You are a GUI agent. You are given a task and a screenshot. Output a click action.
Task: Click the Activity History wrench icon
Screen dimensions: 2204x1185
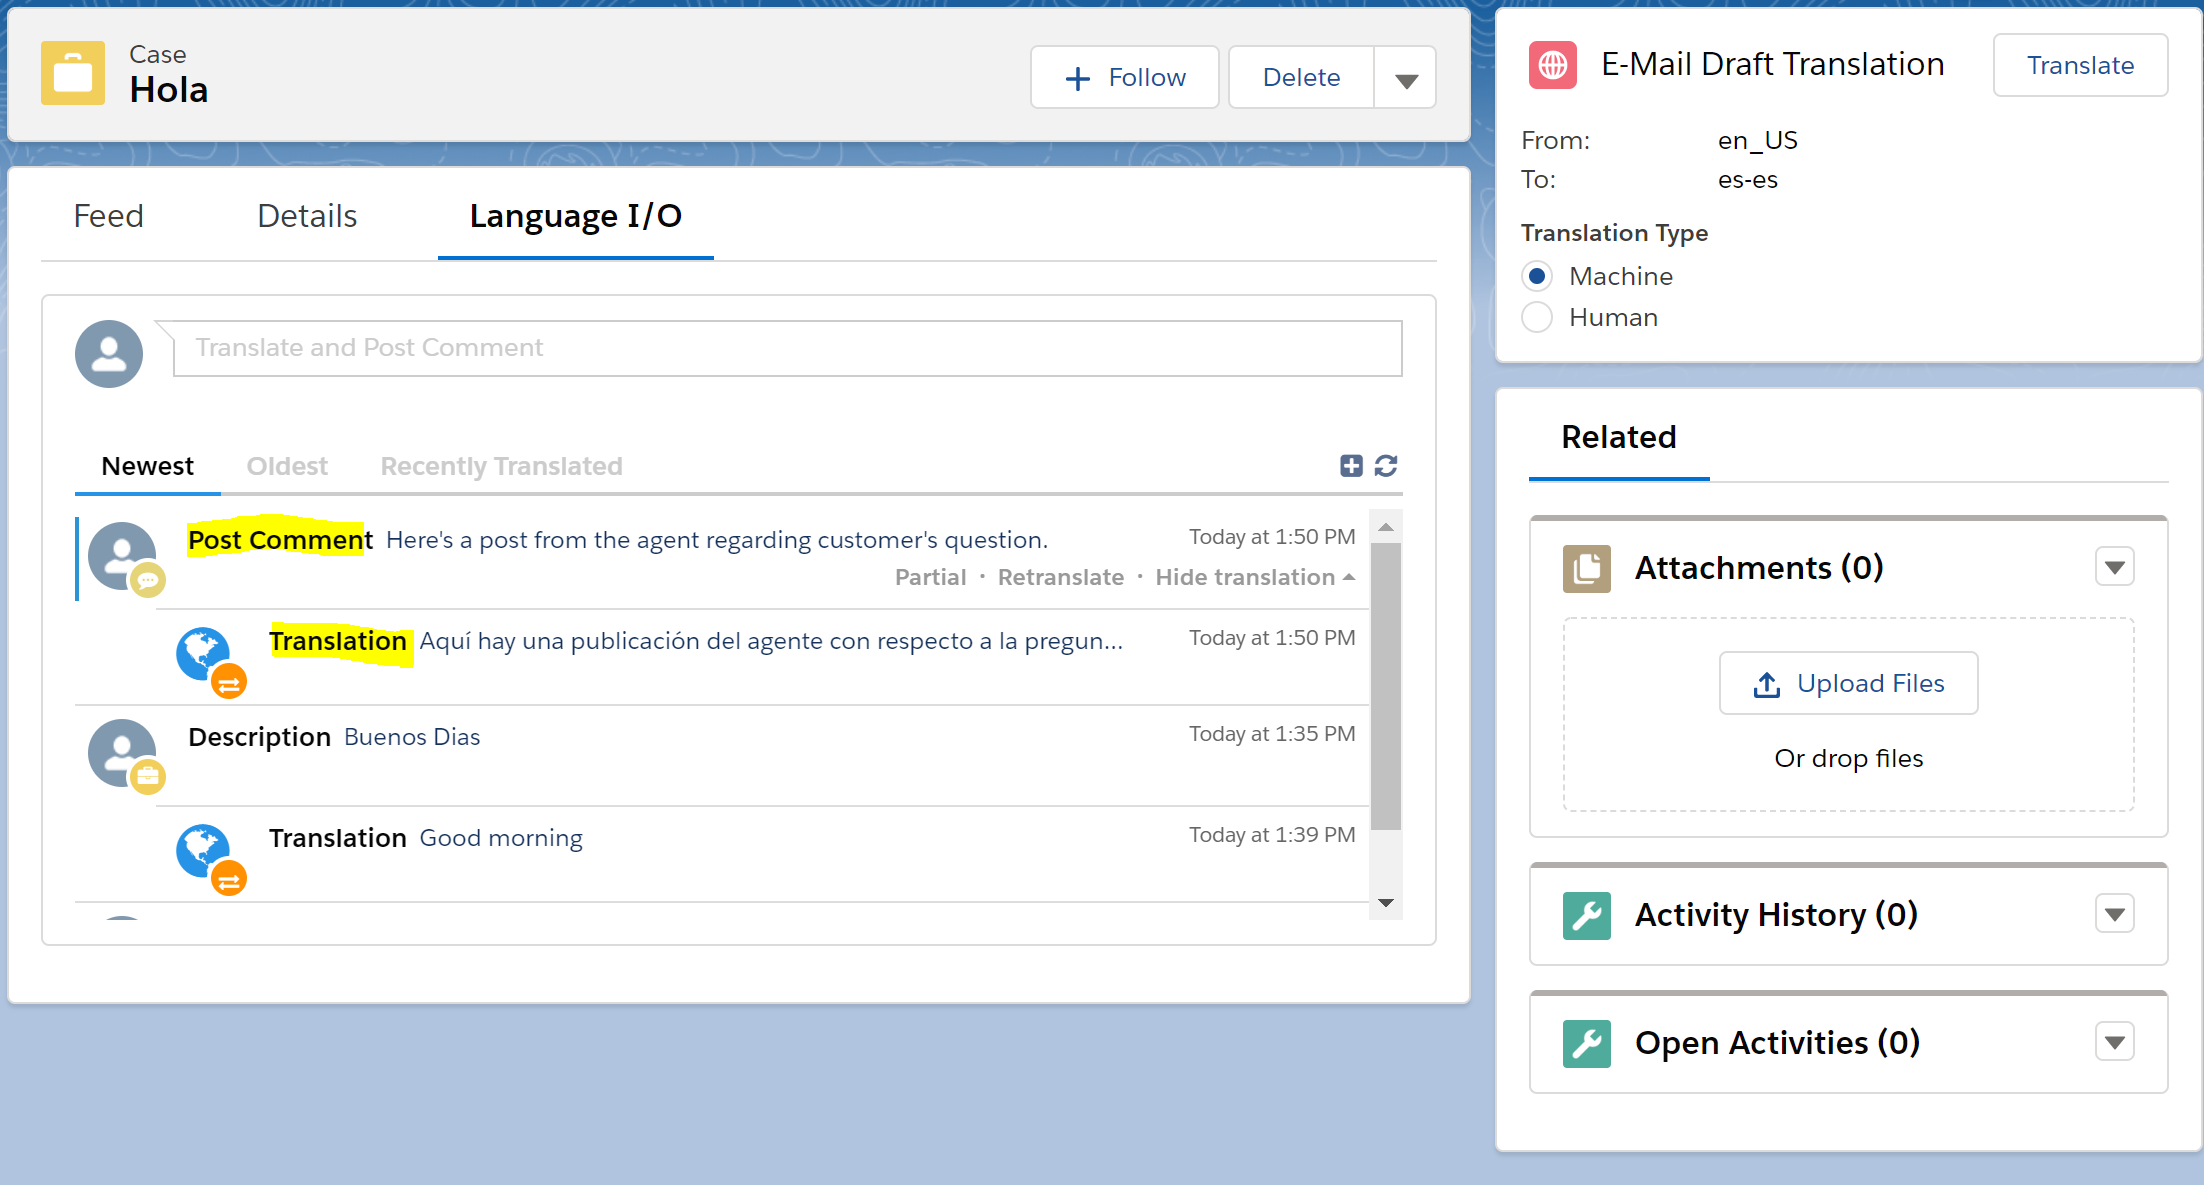tap(1586, 915)
